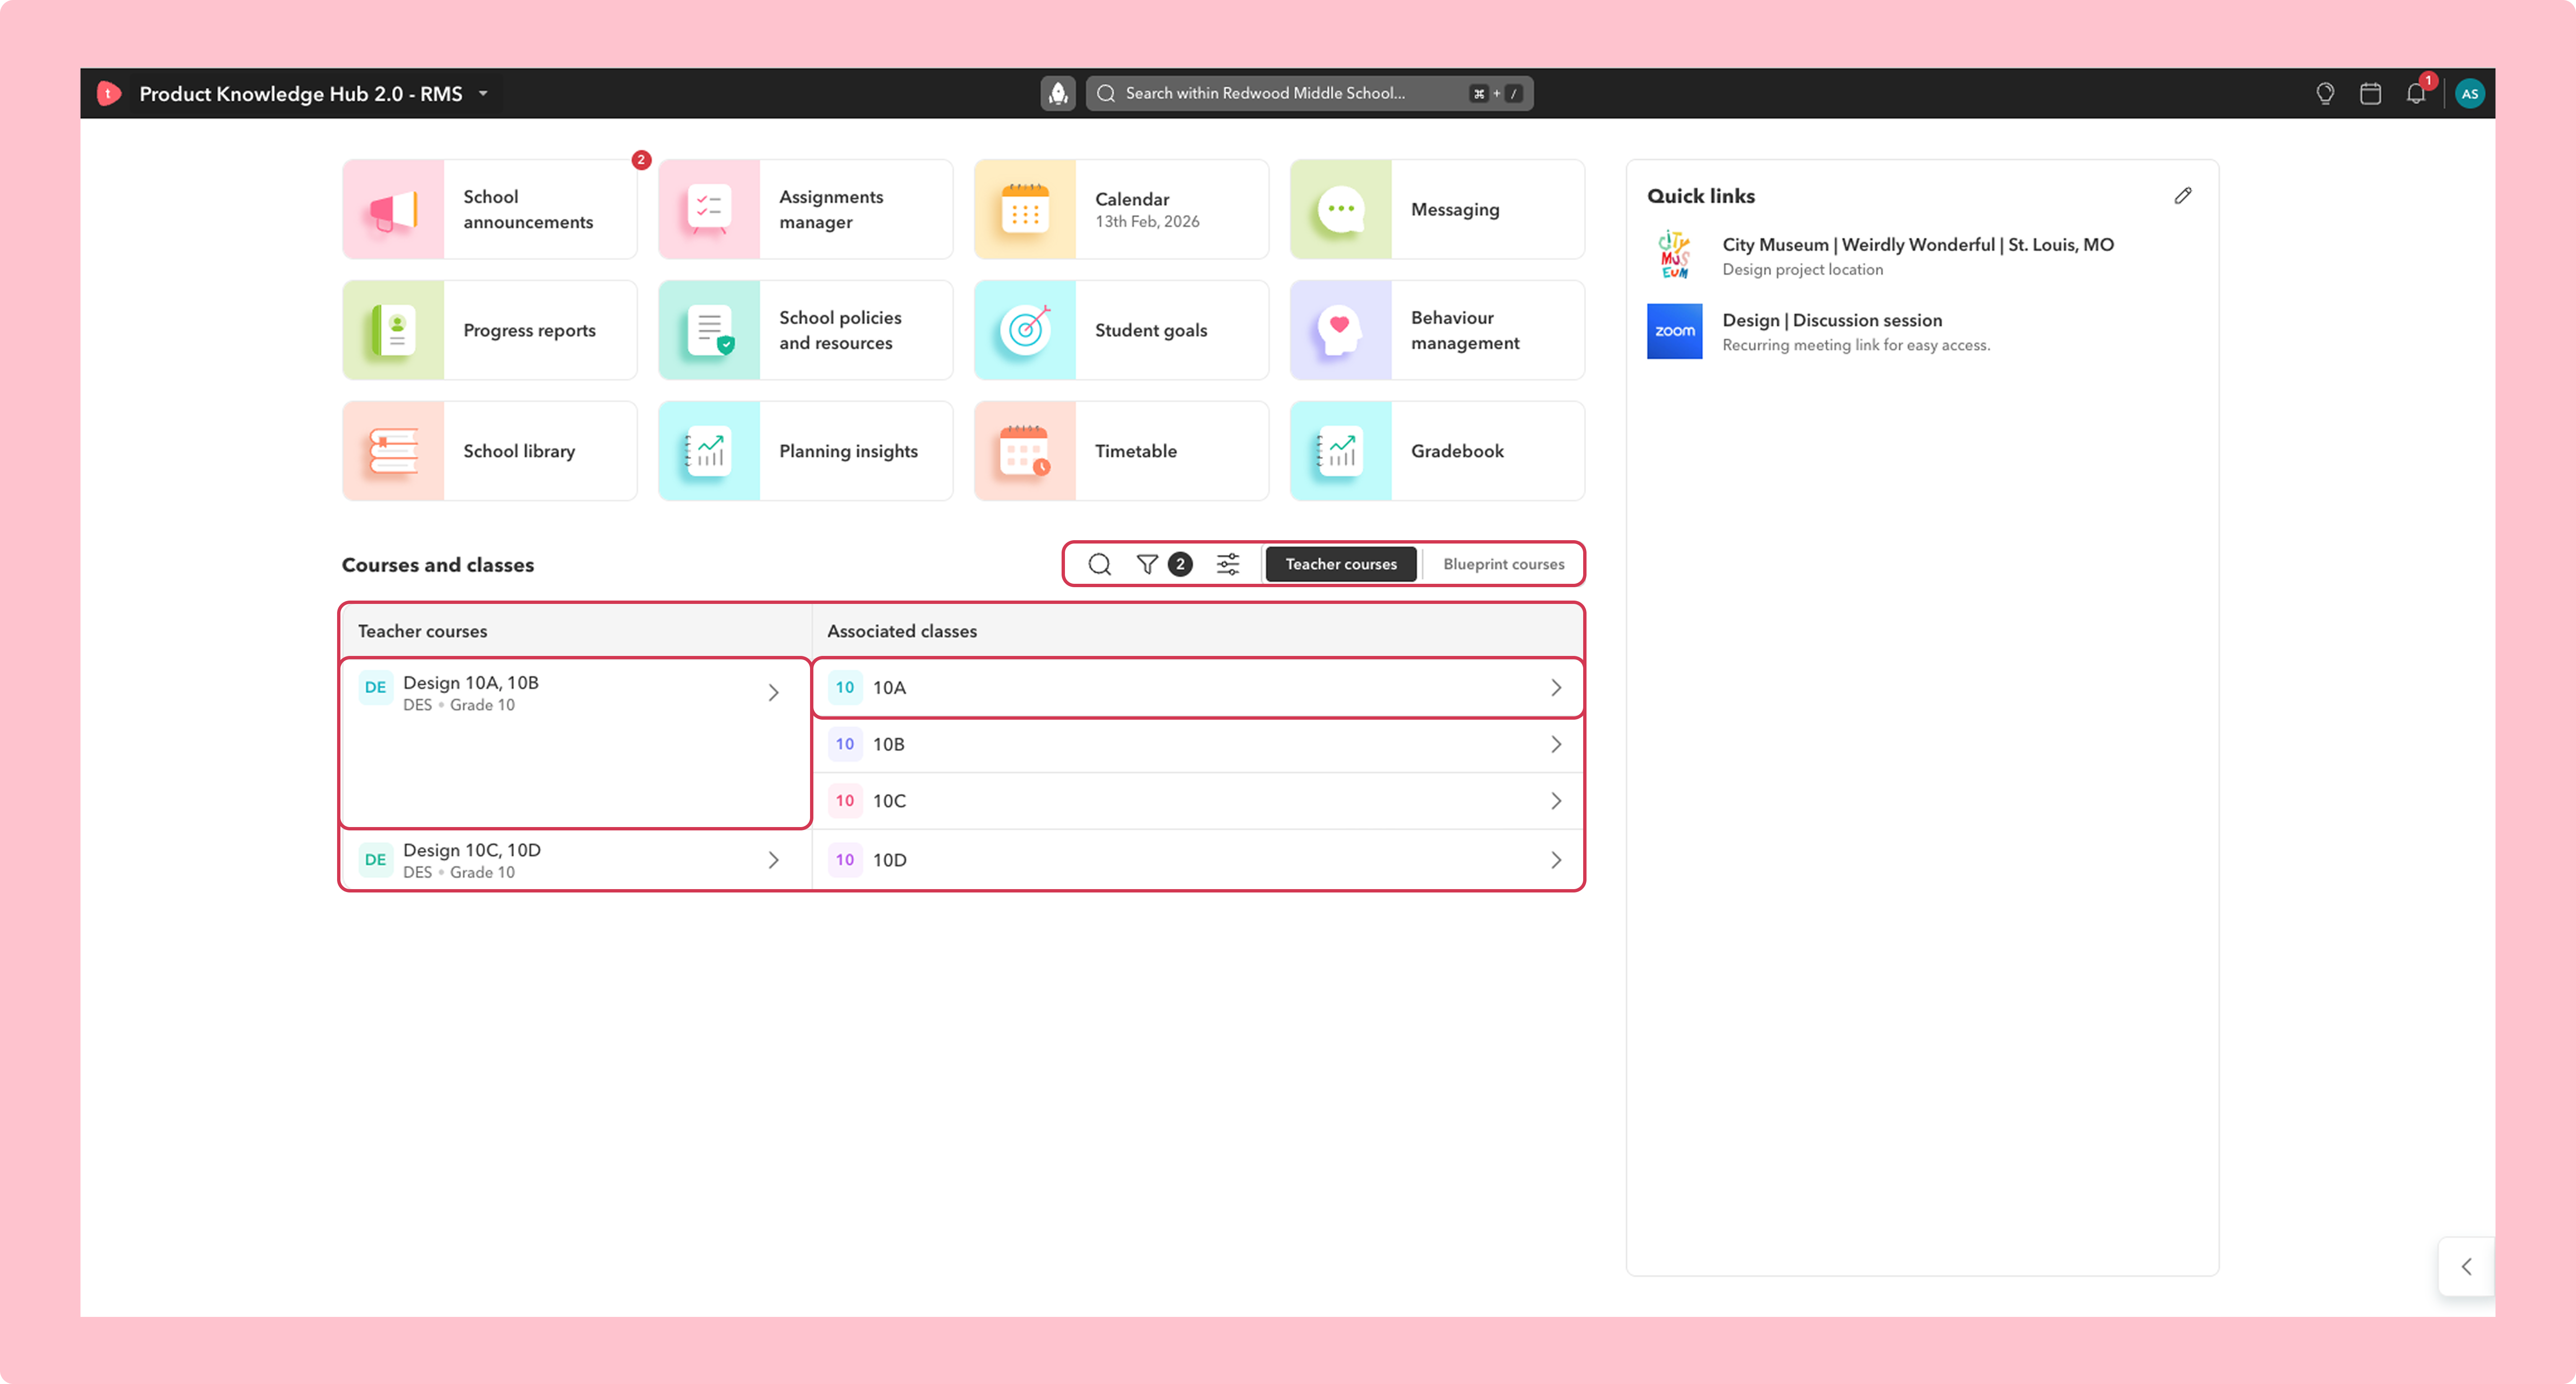Switch to Blueprint courses view

point(1503,564)
